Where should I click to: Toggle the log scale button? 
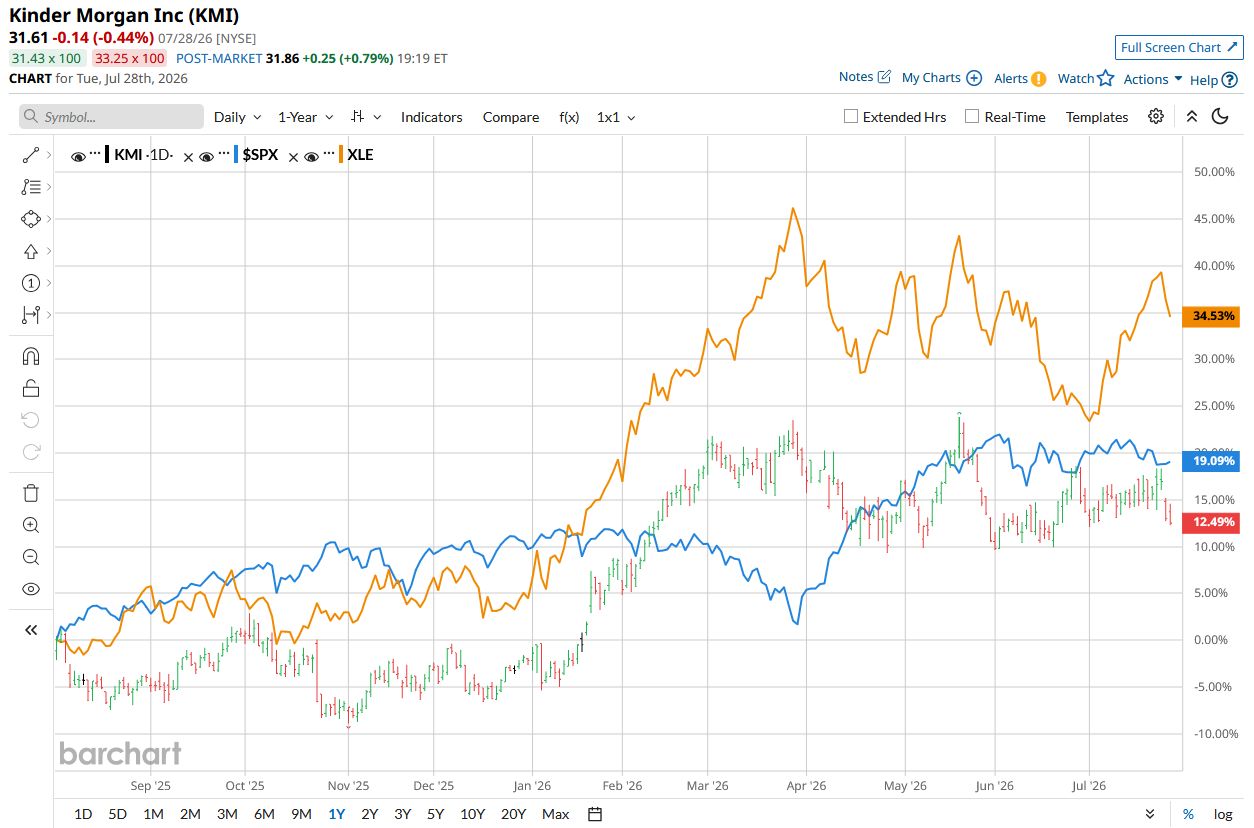1222,814
